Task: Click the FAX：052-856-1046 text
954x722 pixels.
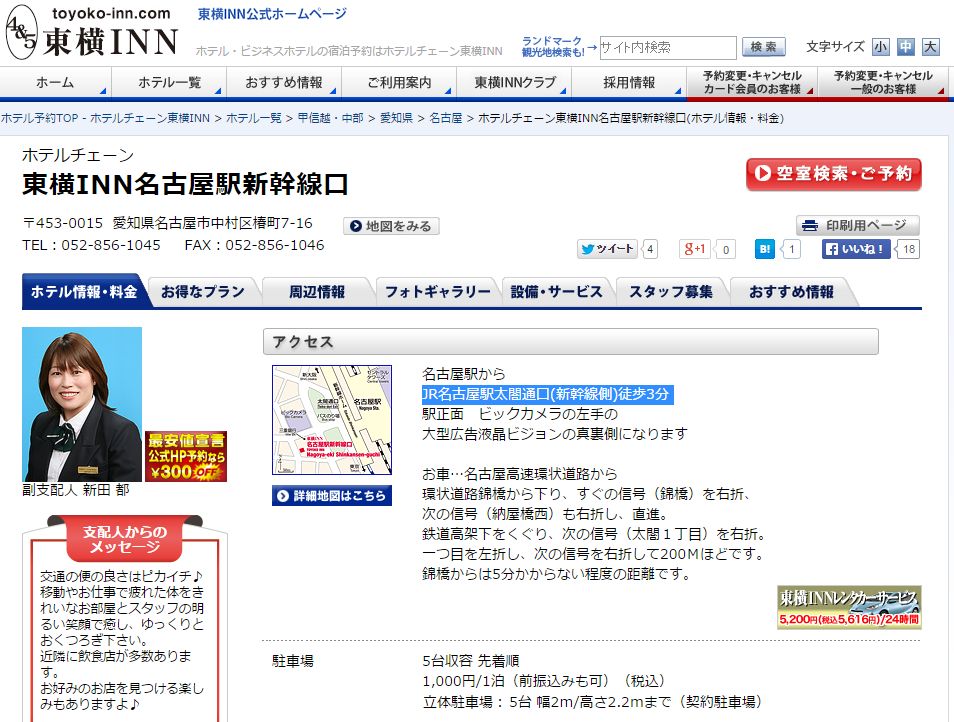Action: point(254,245)
